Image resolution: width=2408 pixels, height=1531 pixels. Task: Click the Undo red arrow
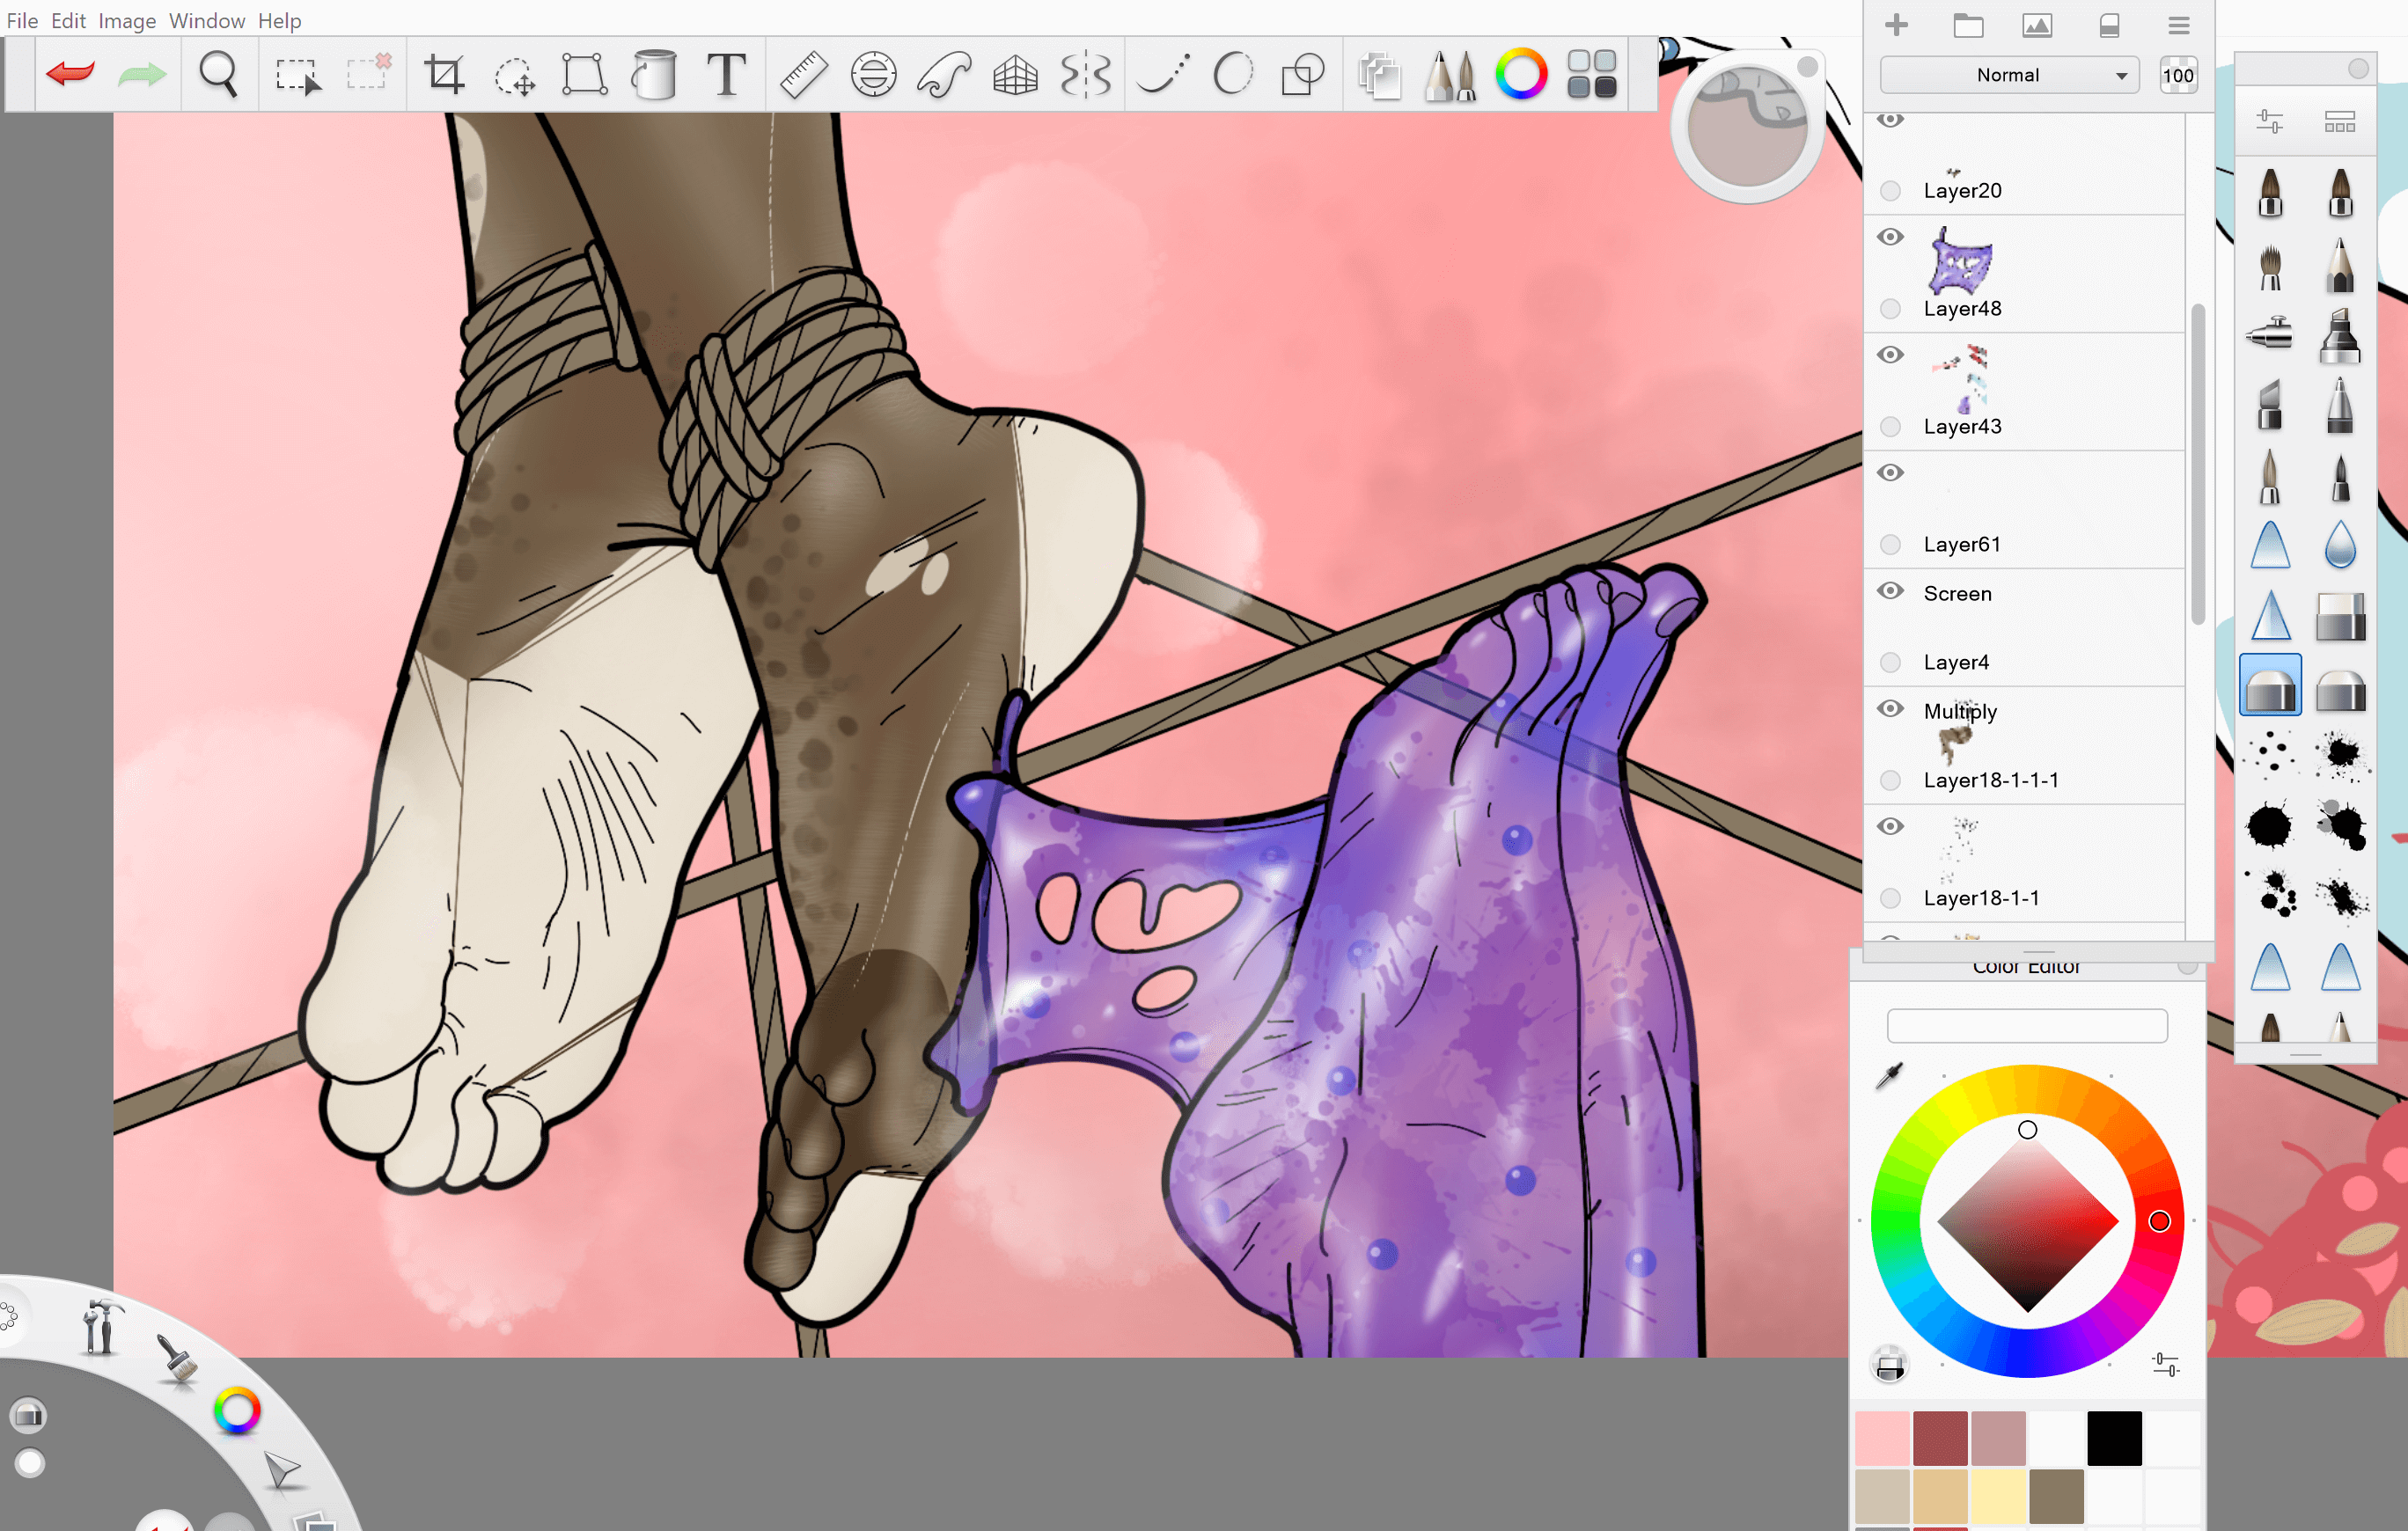coord(70,74)
